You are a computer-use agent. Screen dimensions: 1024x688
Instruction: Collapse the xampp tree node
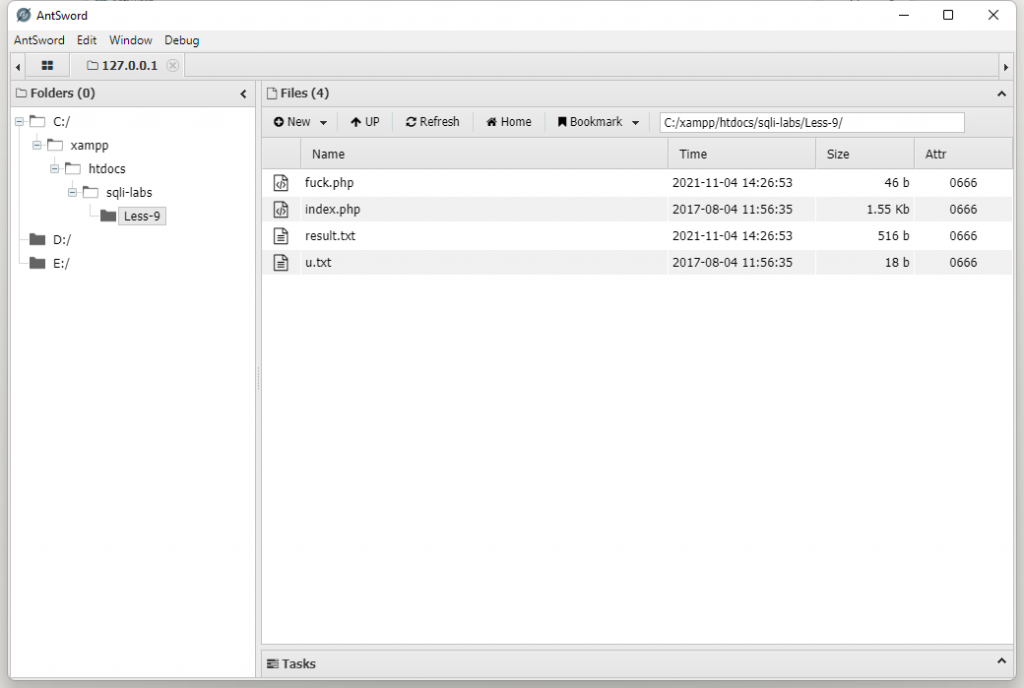37,145
